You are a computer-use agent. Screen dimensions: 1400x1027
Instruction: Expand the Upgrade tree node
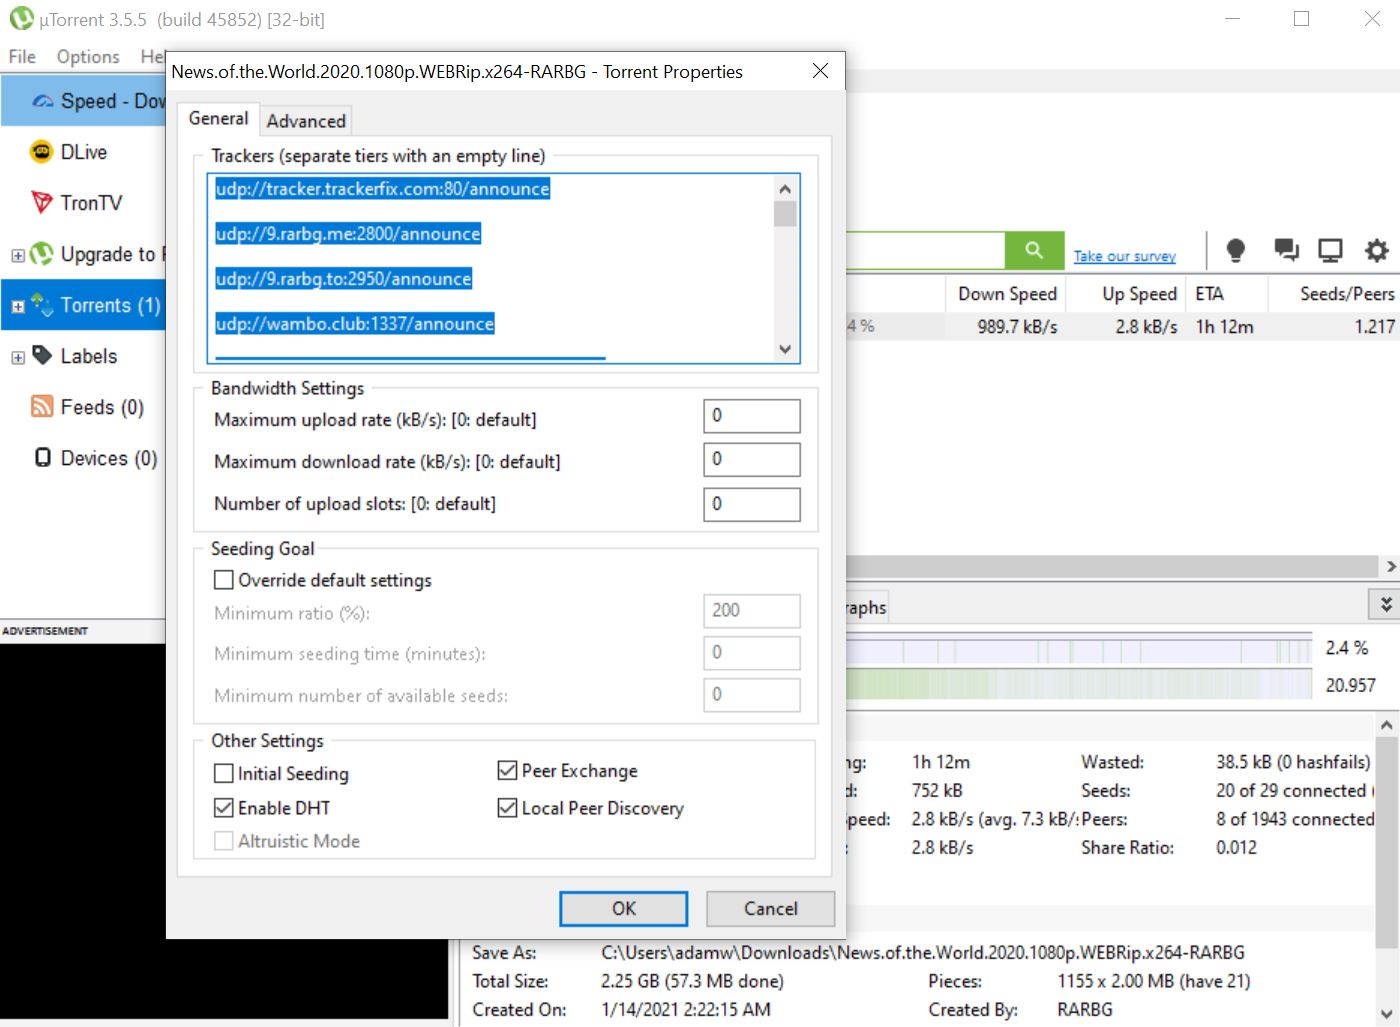pos(17,255)
